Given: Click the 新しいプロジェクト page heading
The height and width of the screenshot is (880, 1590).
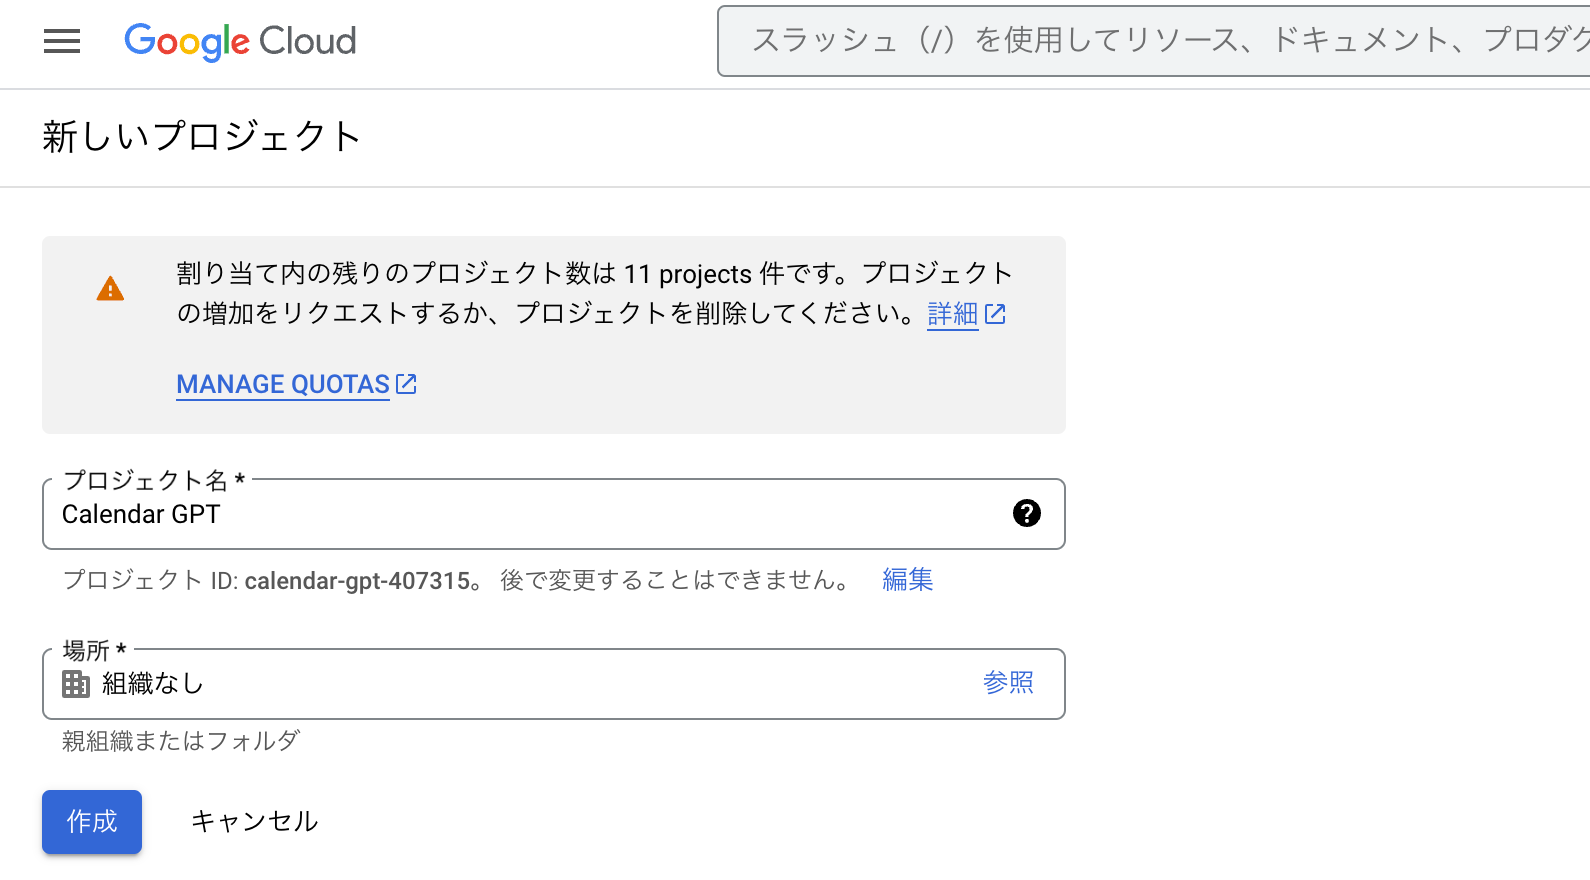Looking at the screenshot, I should pos(202,137).
